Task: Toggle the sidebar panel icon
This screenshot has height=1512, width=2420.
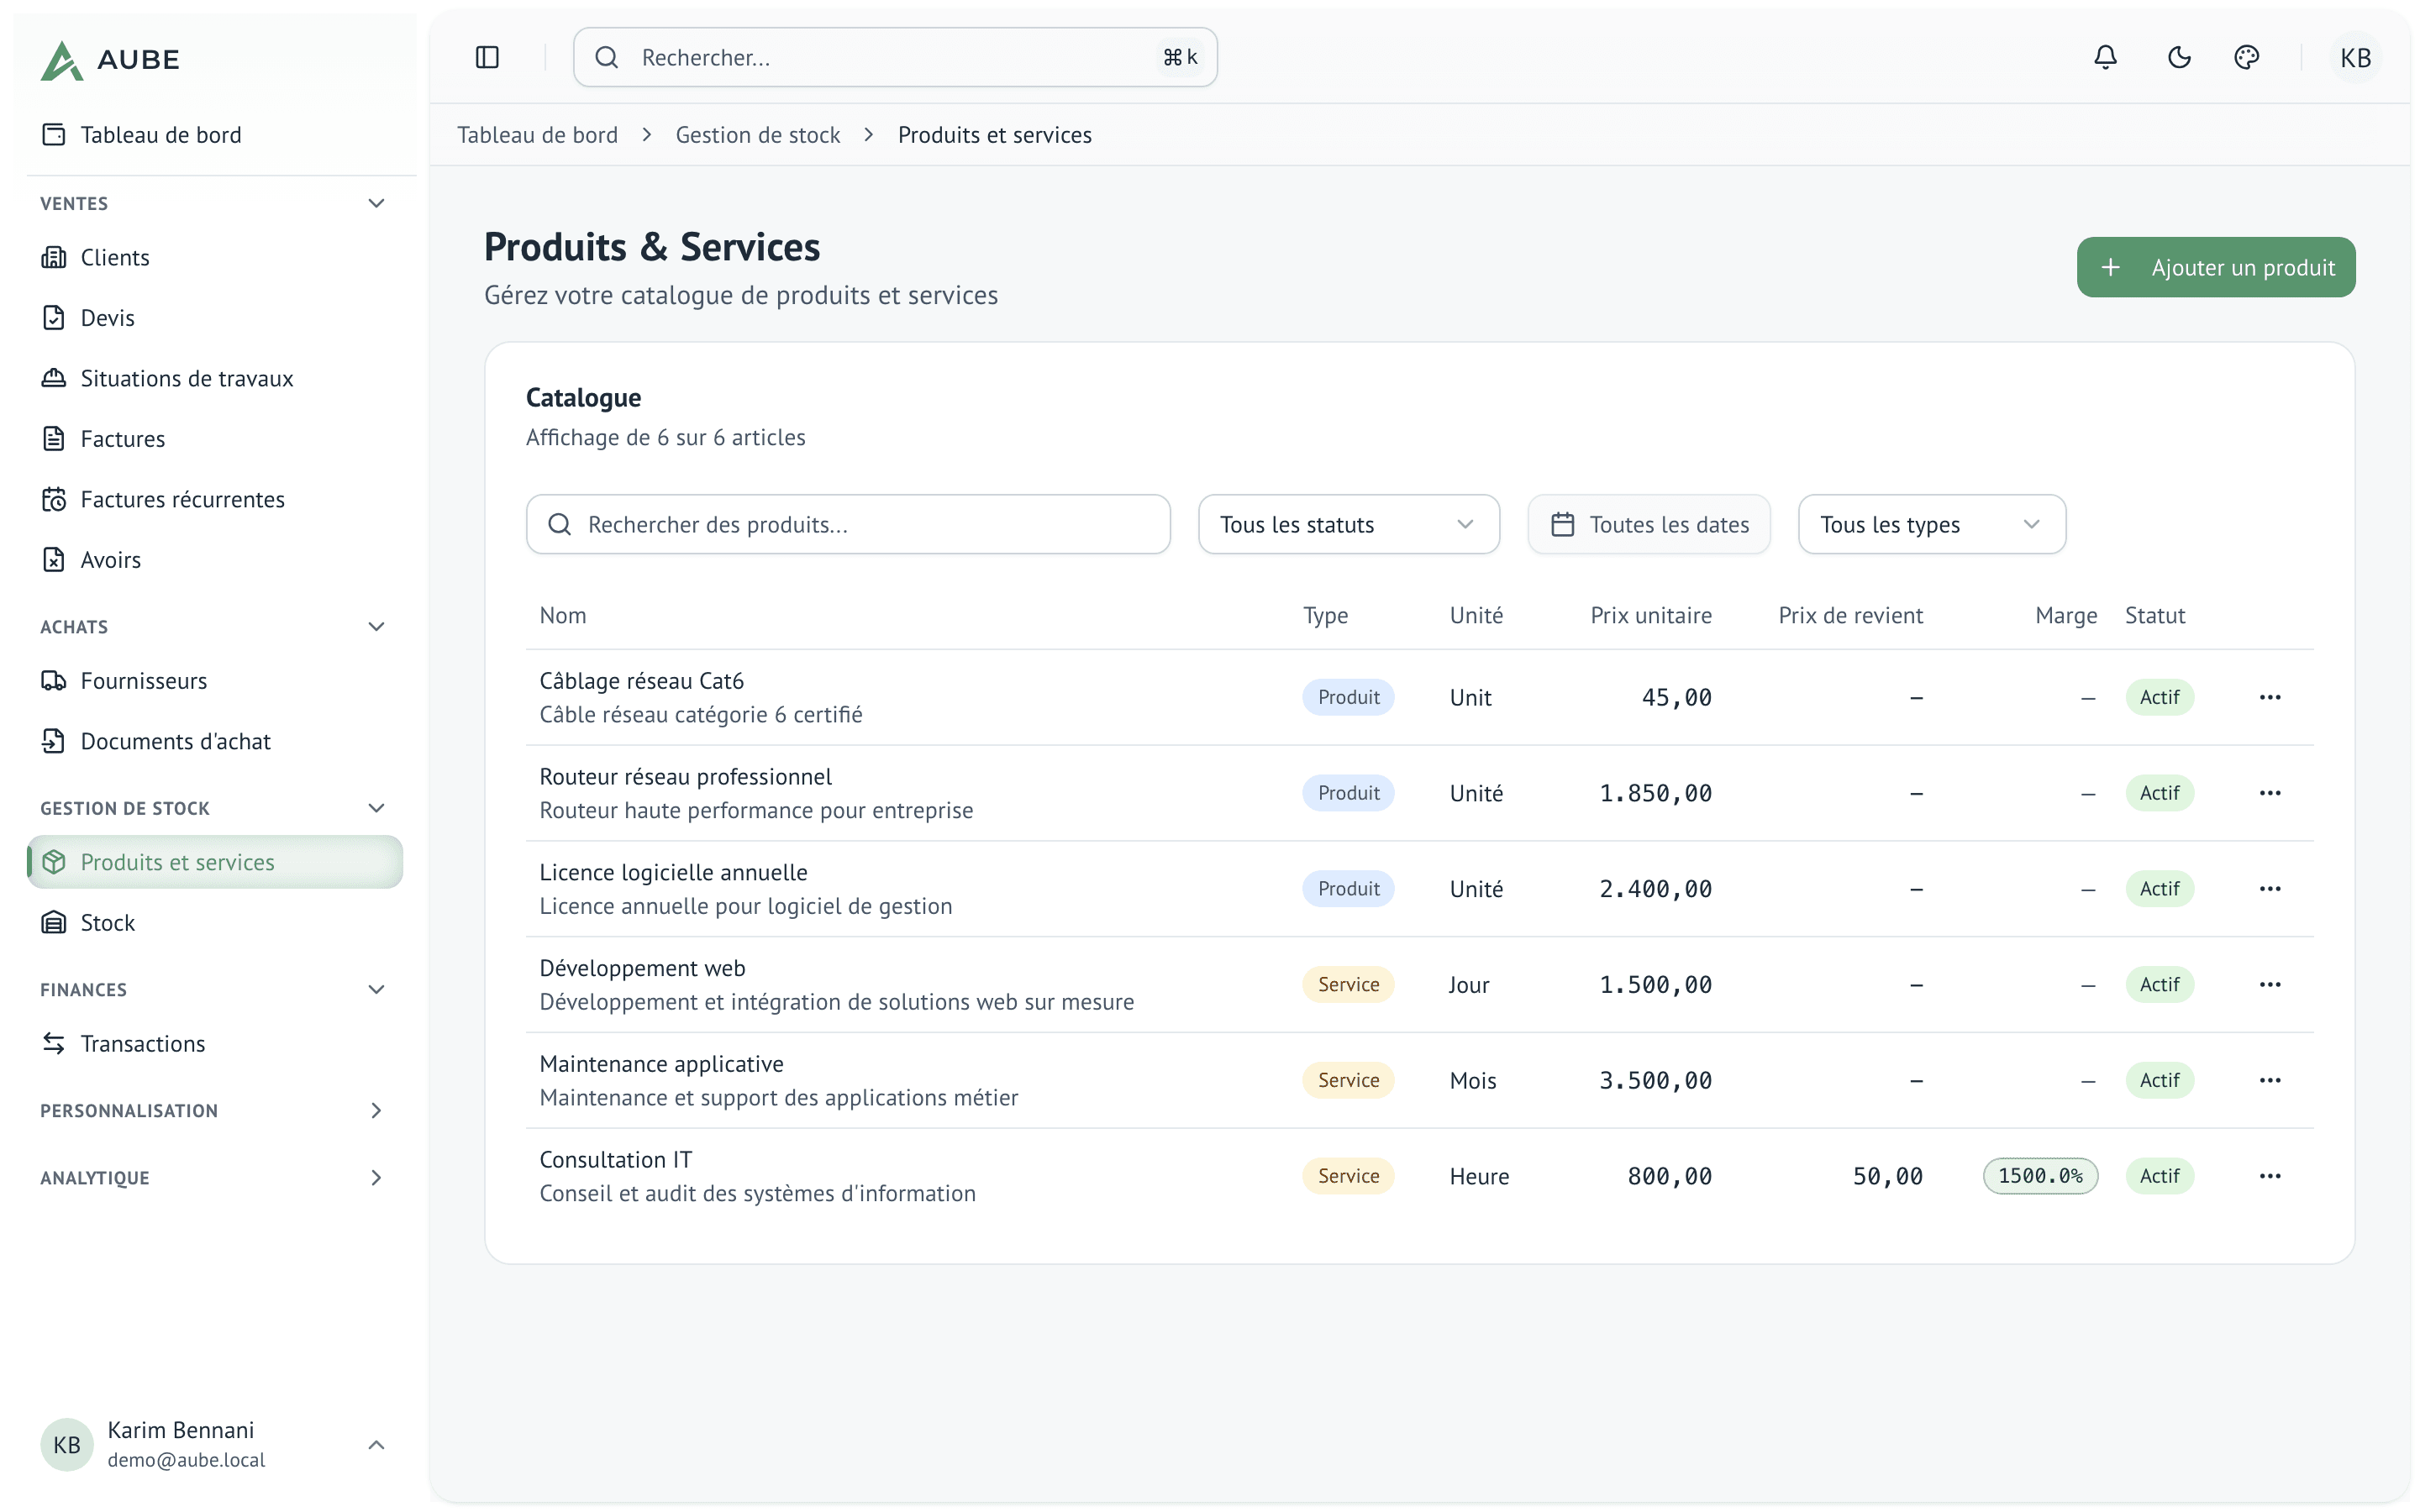Action: click(487, 57)
